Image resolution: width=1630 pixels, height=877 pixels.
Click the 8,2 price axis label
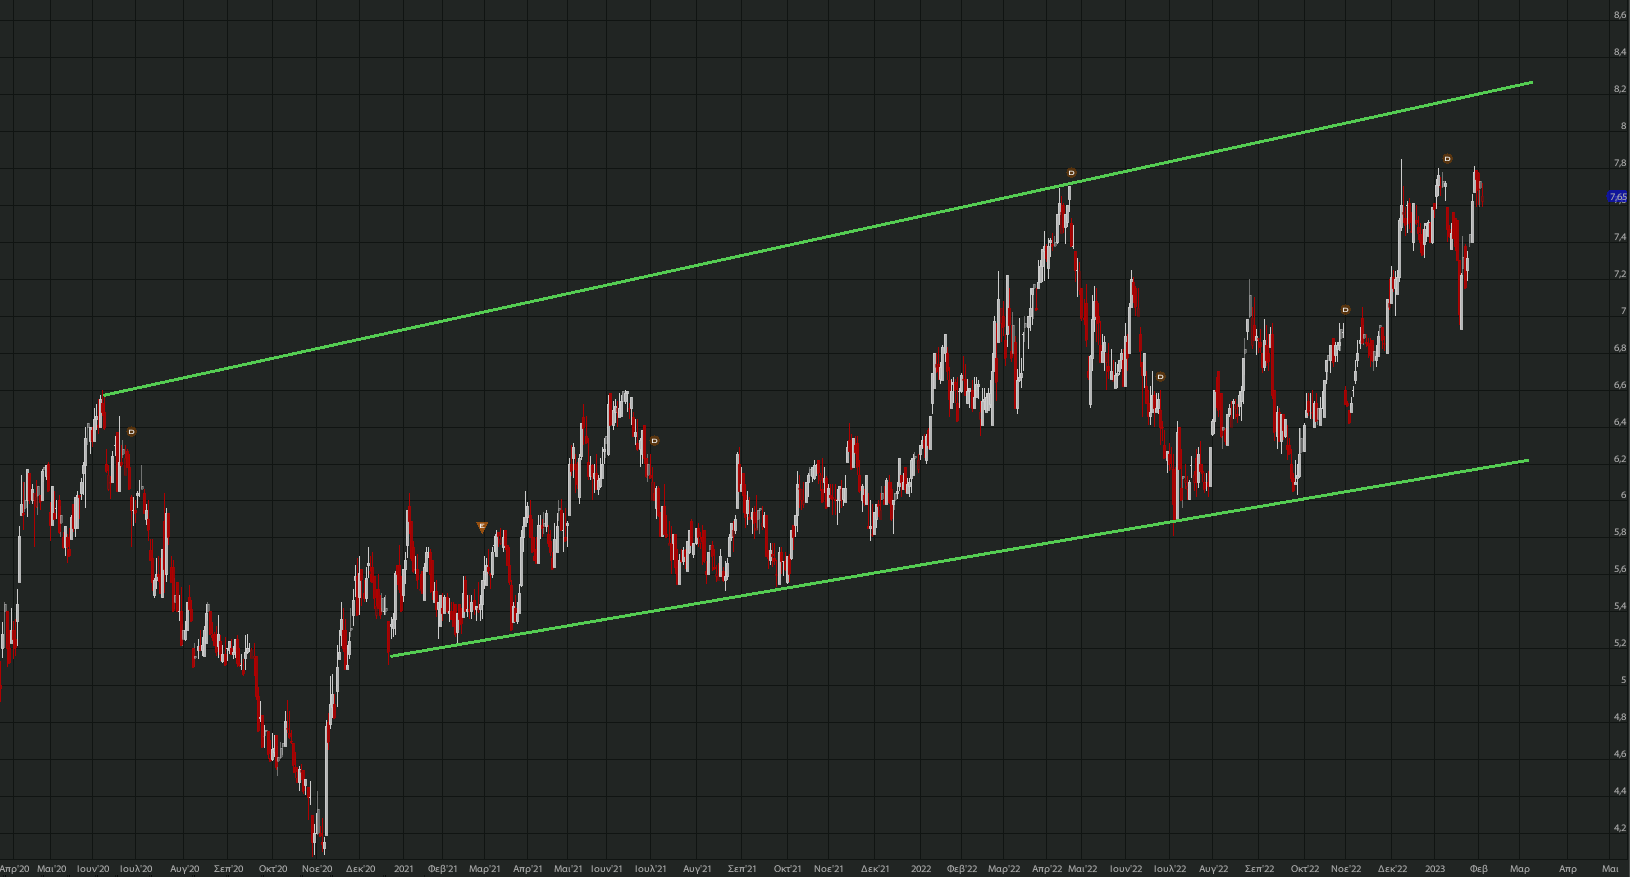point(1619,89)
